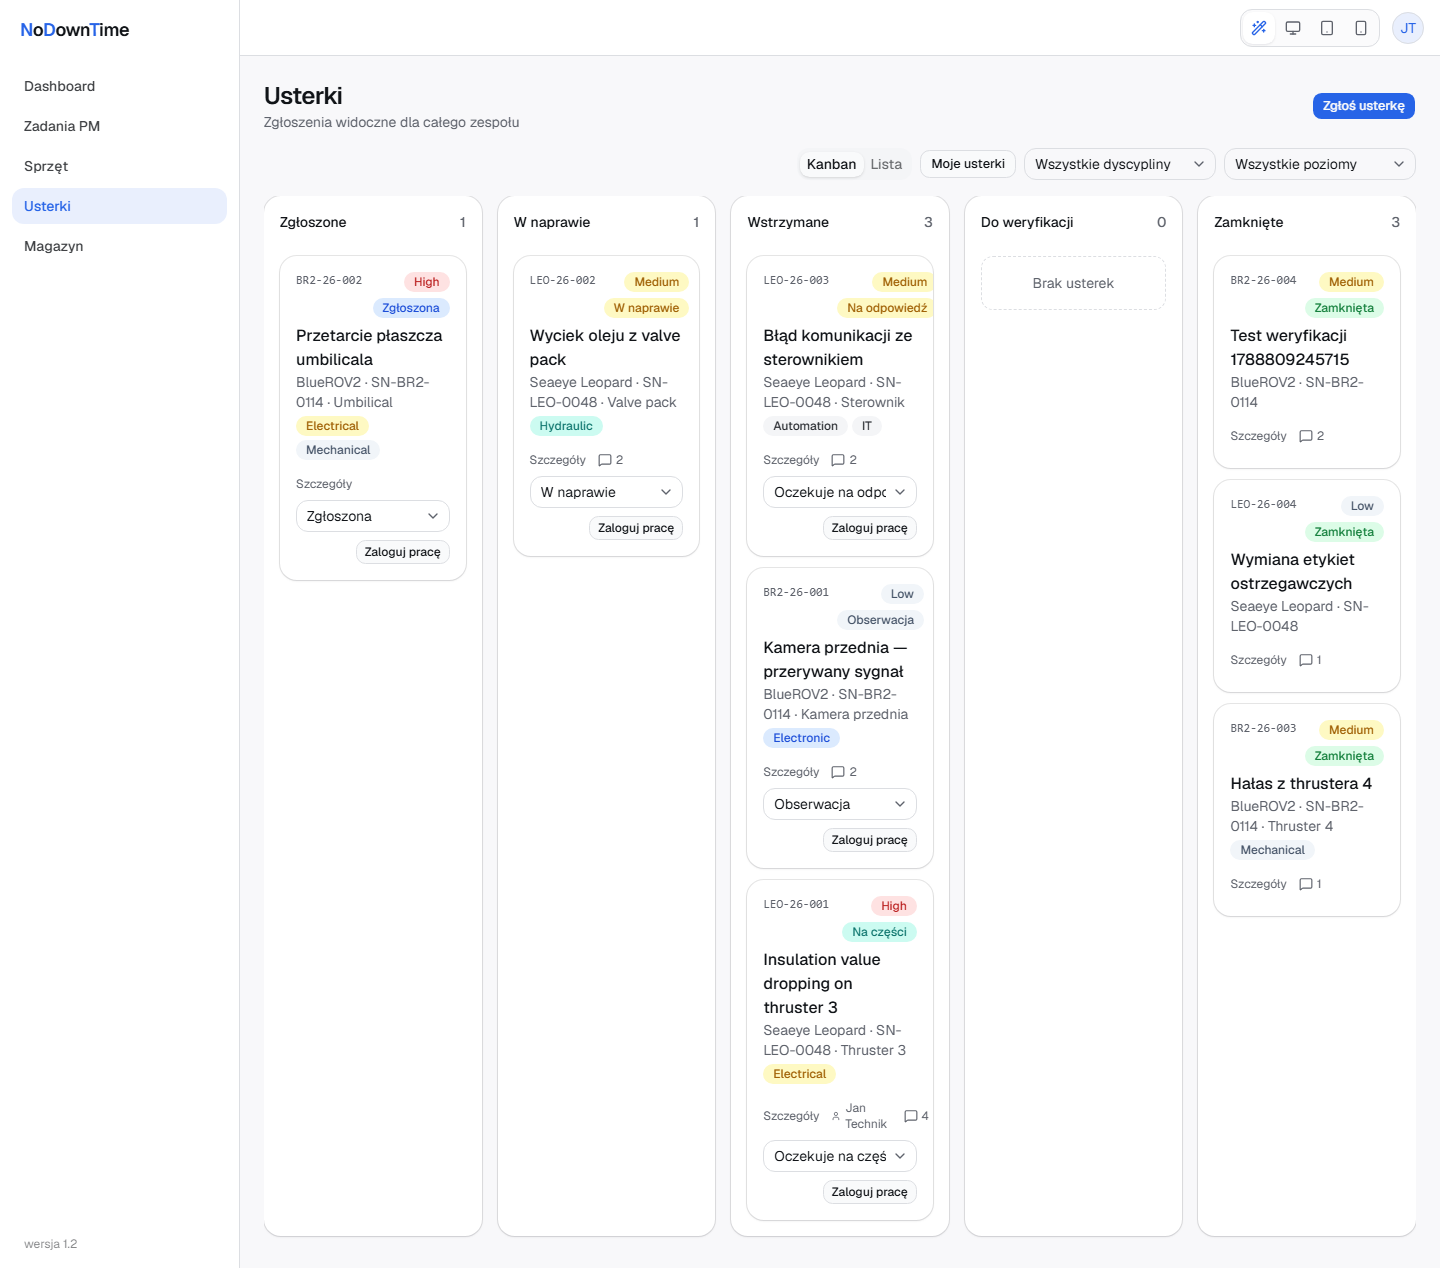Screen dimensions: 1440x1268
Task: Open the Wszystkie dyscypliny filter dropdown
Action: 1120,164
